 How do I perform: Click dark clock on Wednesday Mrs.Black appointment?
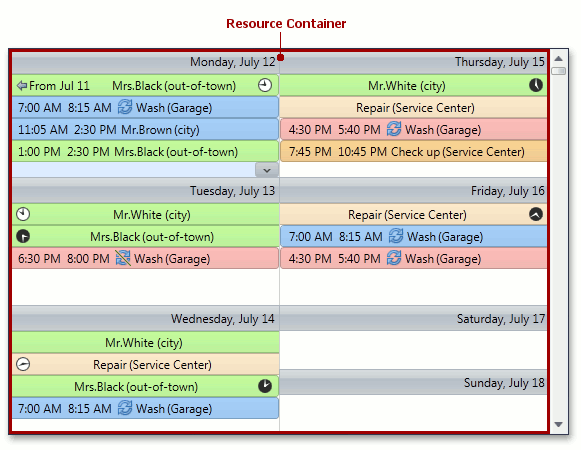point(265,386)
